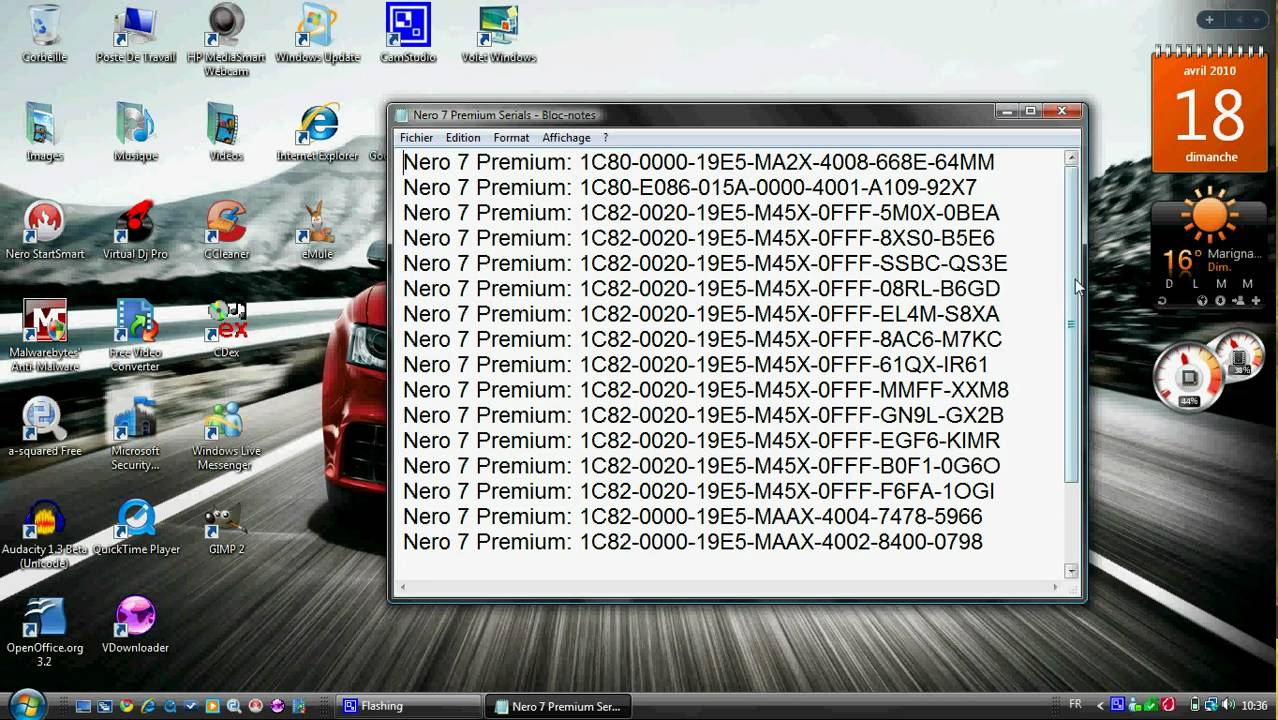Click the taskbar clock 10:36

tap(1254, 706)
